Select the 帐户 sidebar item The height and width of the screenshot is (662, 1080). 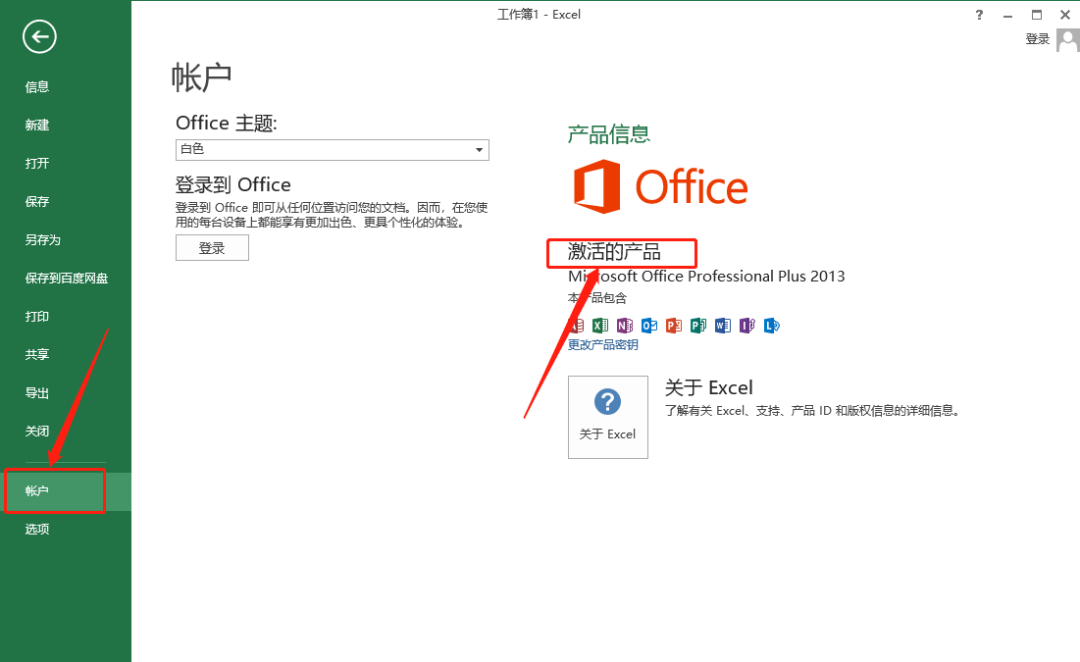tap(65, 491)
